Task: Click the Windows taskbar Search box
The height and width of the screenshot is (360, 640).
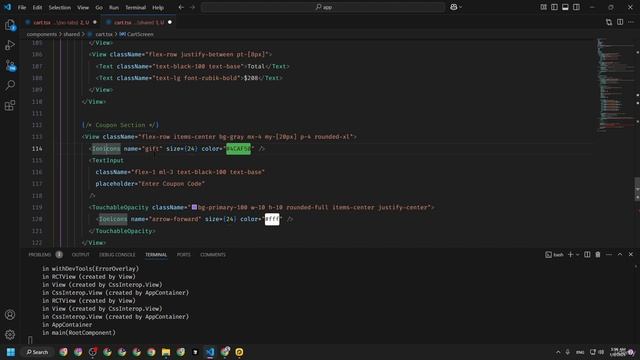Action: (38, 352)
